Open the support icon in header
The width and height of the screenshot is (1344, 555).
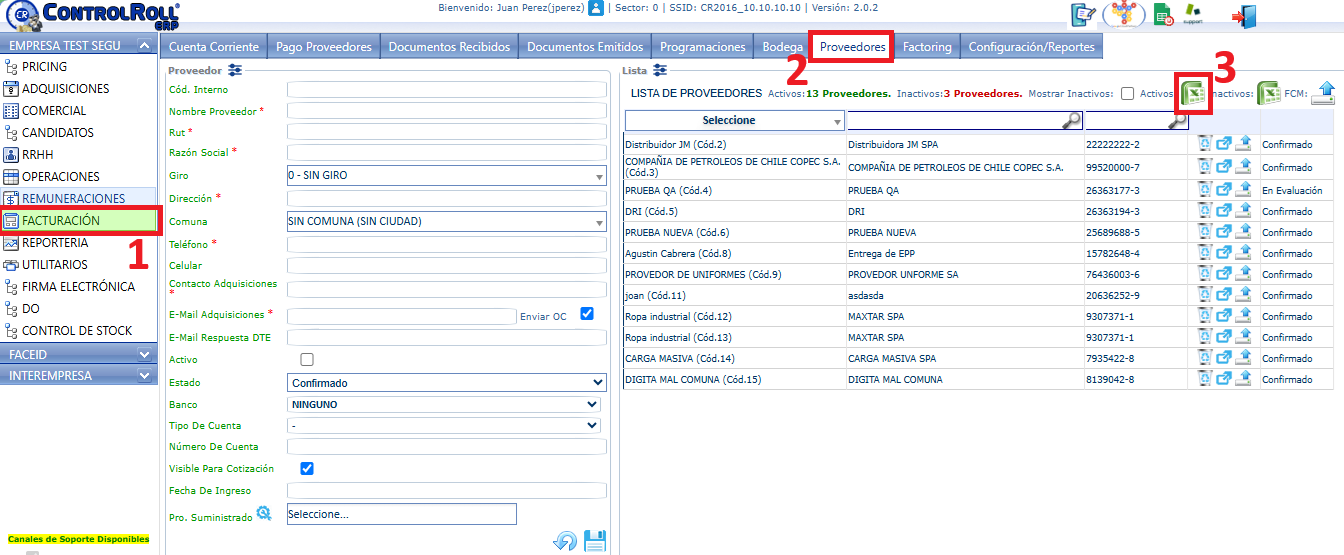(1192, 15)
